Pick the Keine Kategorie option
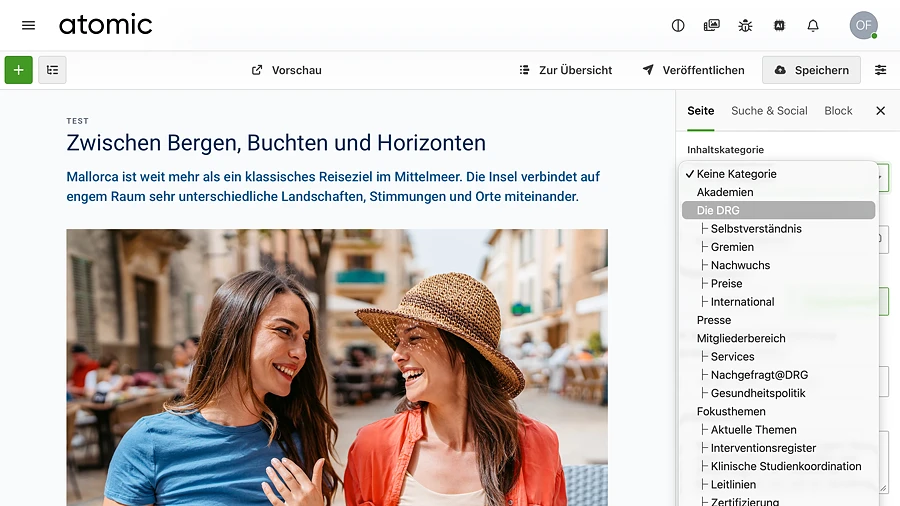The height and width of the screenshot is (506, 900). 736,174
